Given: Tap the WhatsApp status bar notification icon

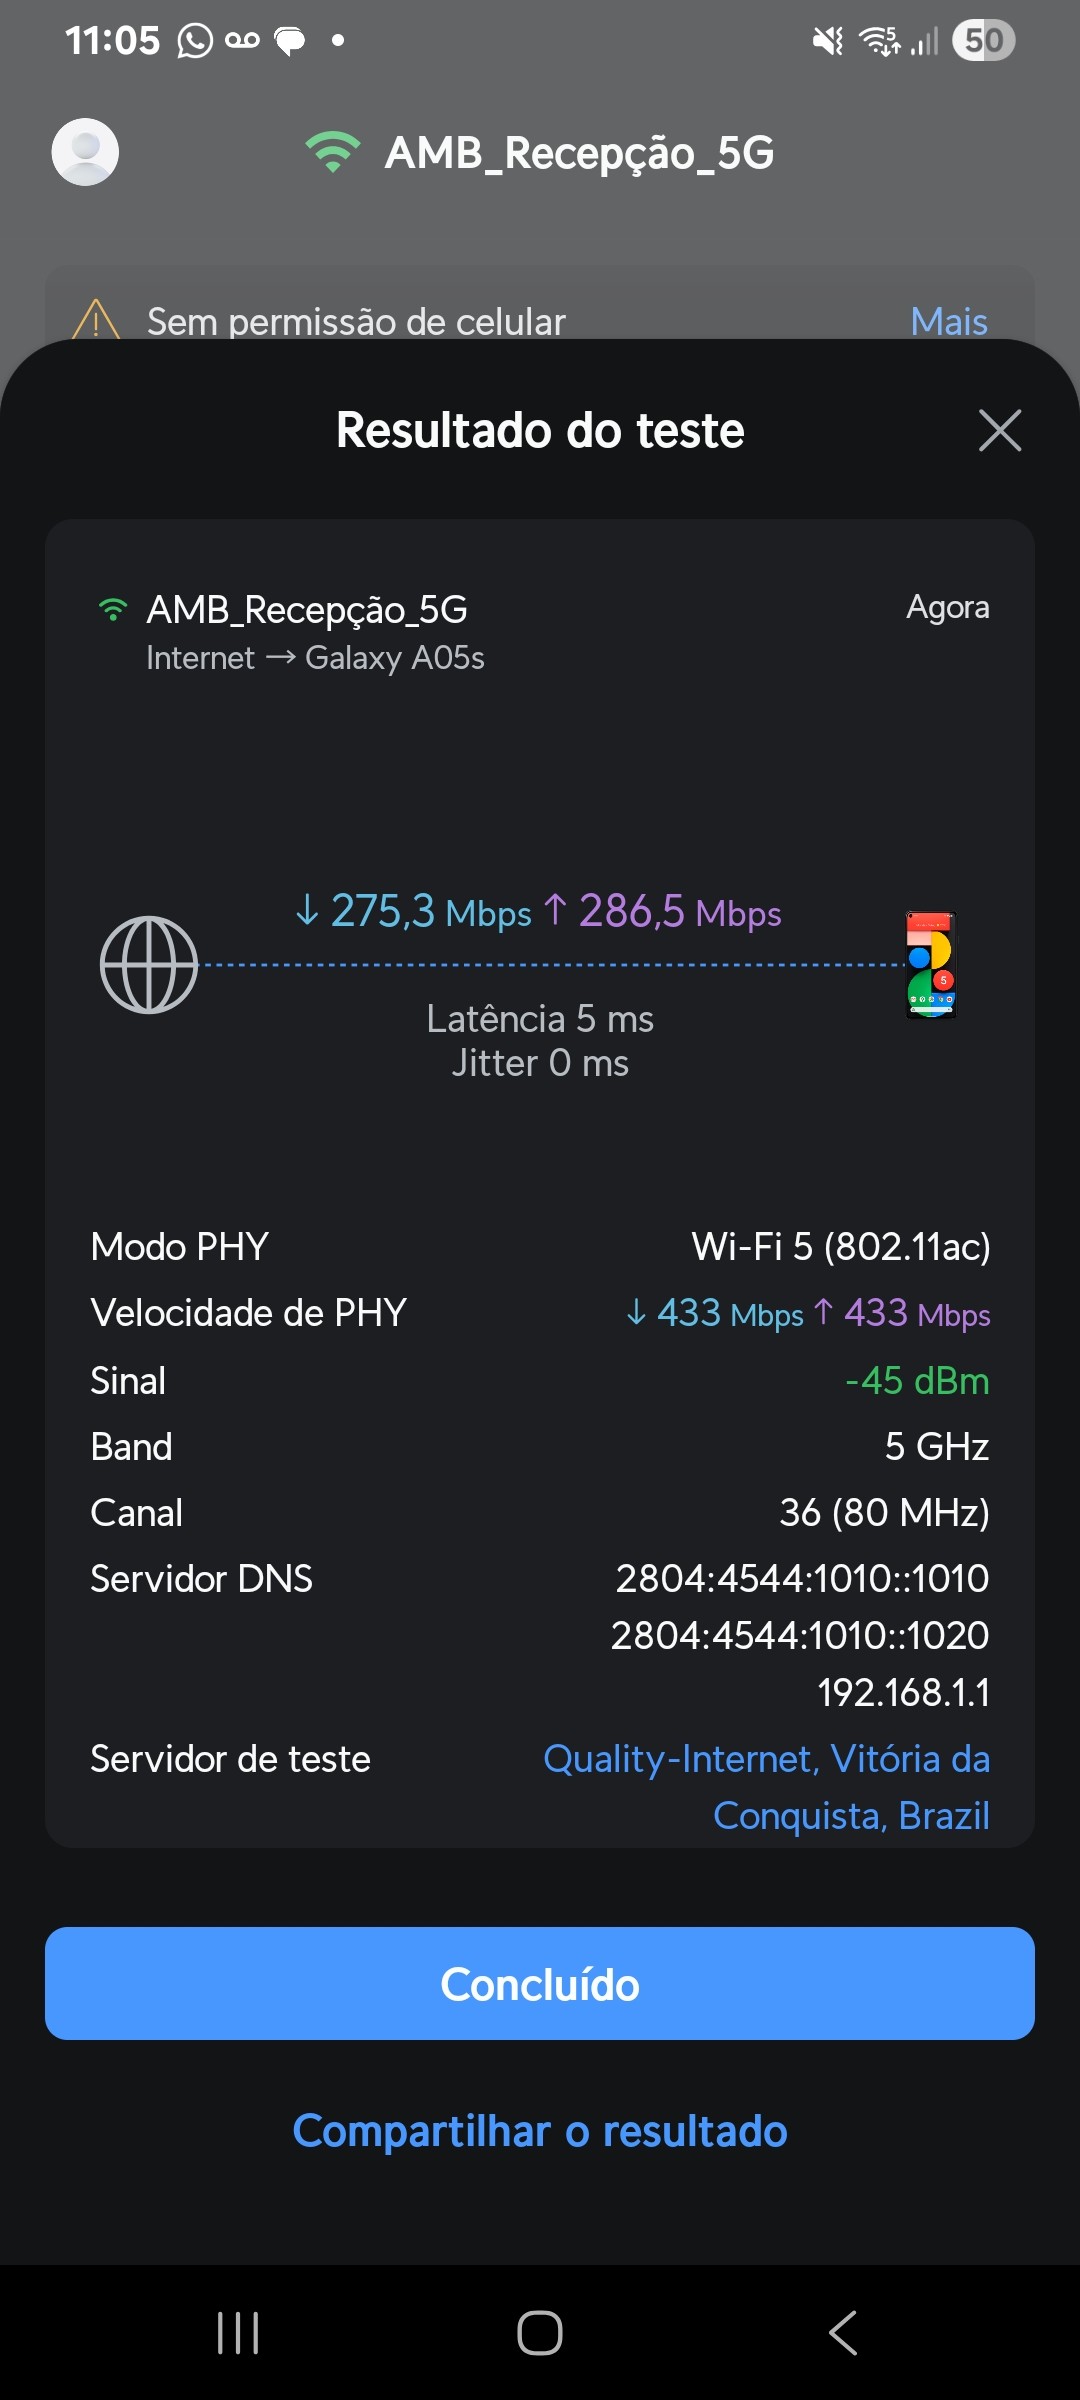Looking at the screenshot, I should [x=195, y=41].
